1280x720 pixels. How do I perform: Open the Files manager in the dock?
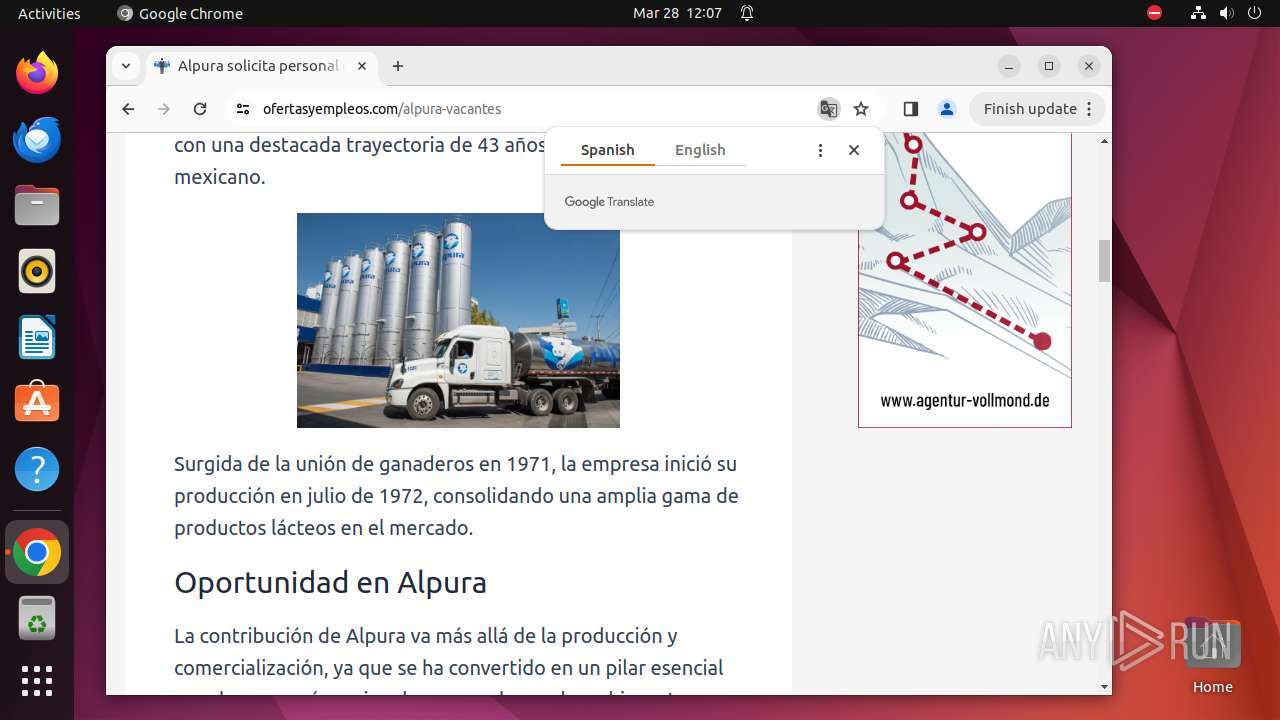(x=37, y=205)
